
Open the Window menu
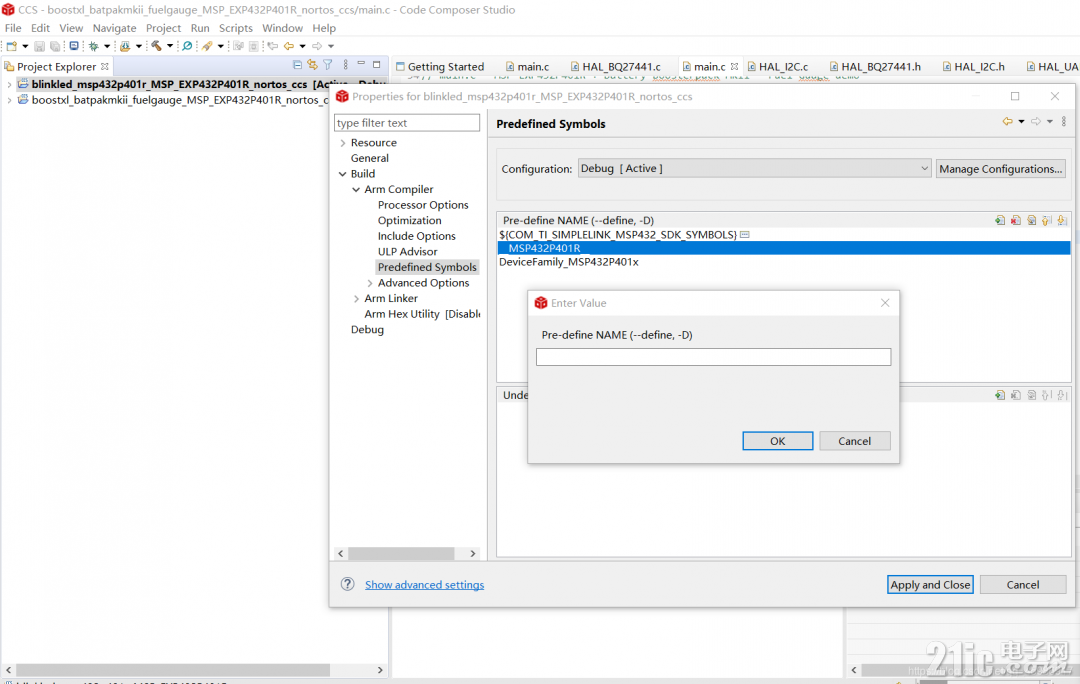pos(282,28)
